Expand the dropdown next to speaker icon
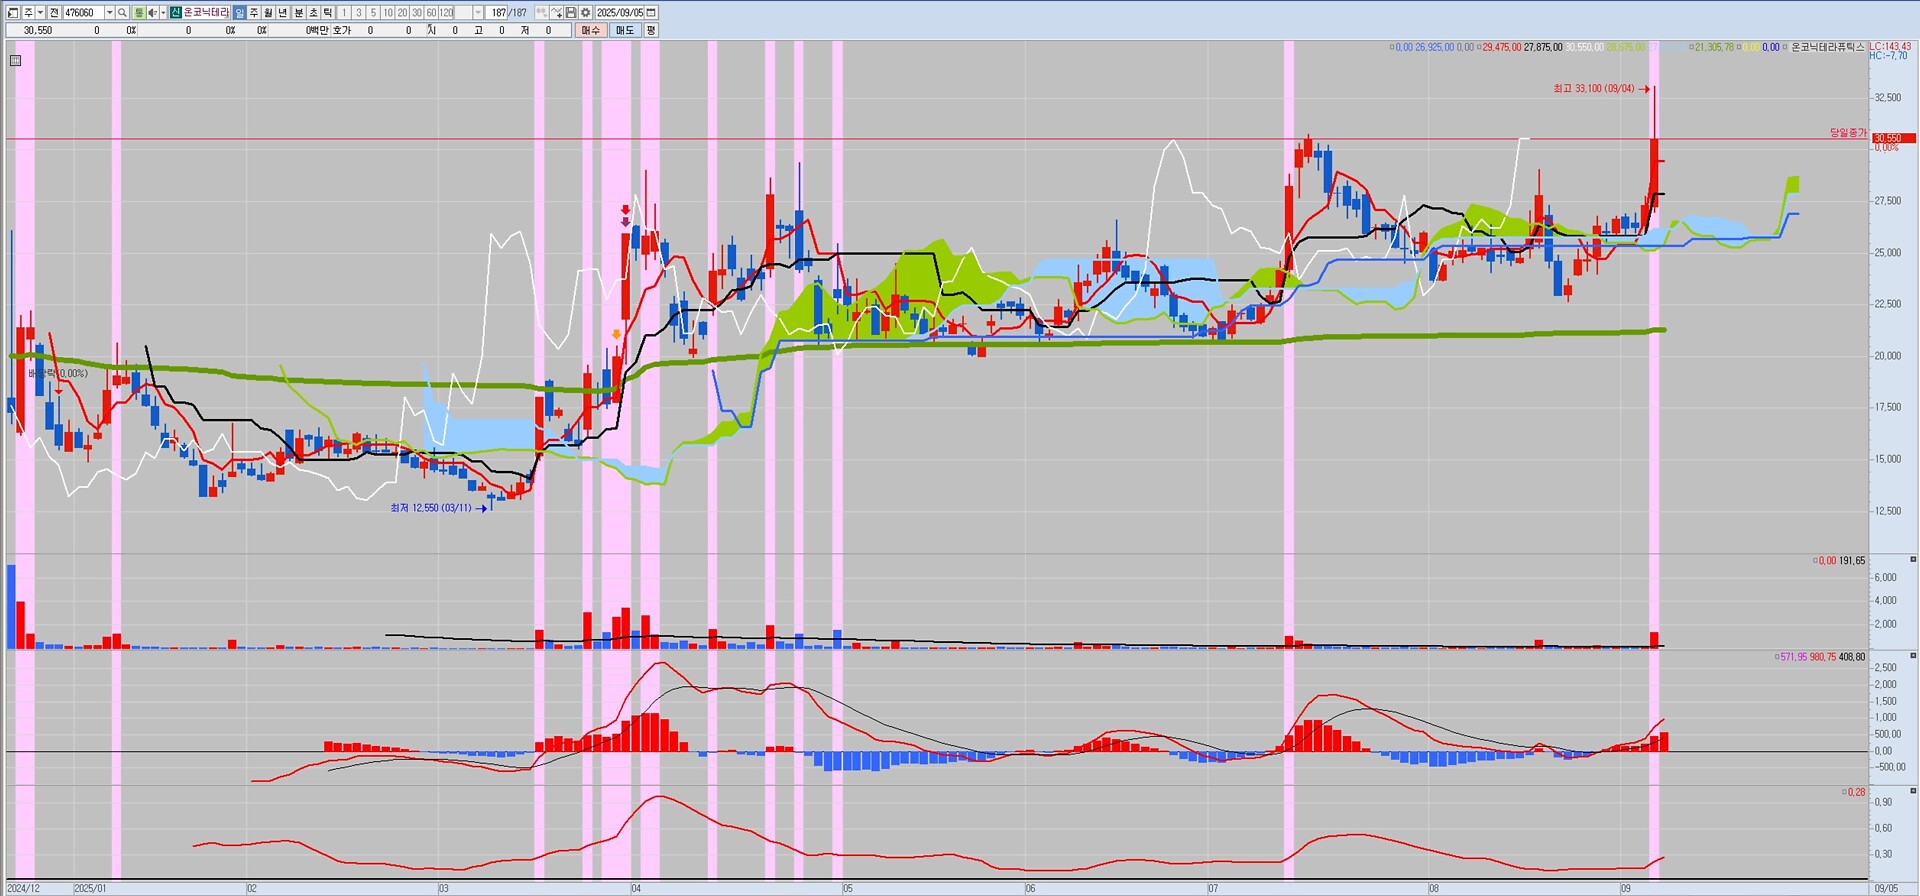This screenshot has height=896, width=1920. [163, 13]
